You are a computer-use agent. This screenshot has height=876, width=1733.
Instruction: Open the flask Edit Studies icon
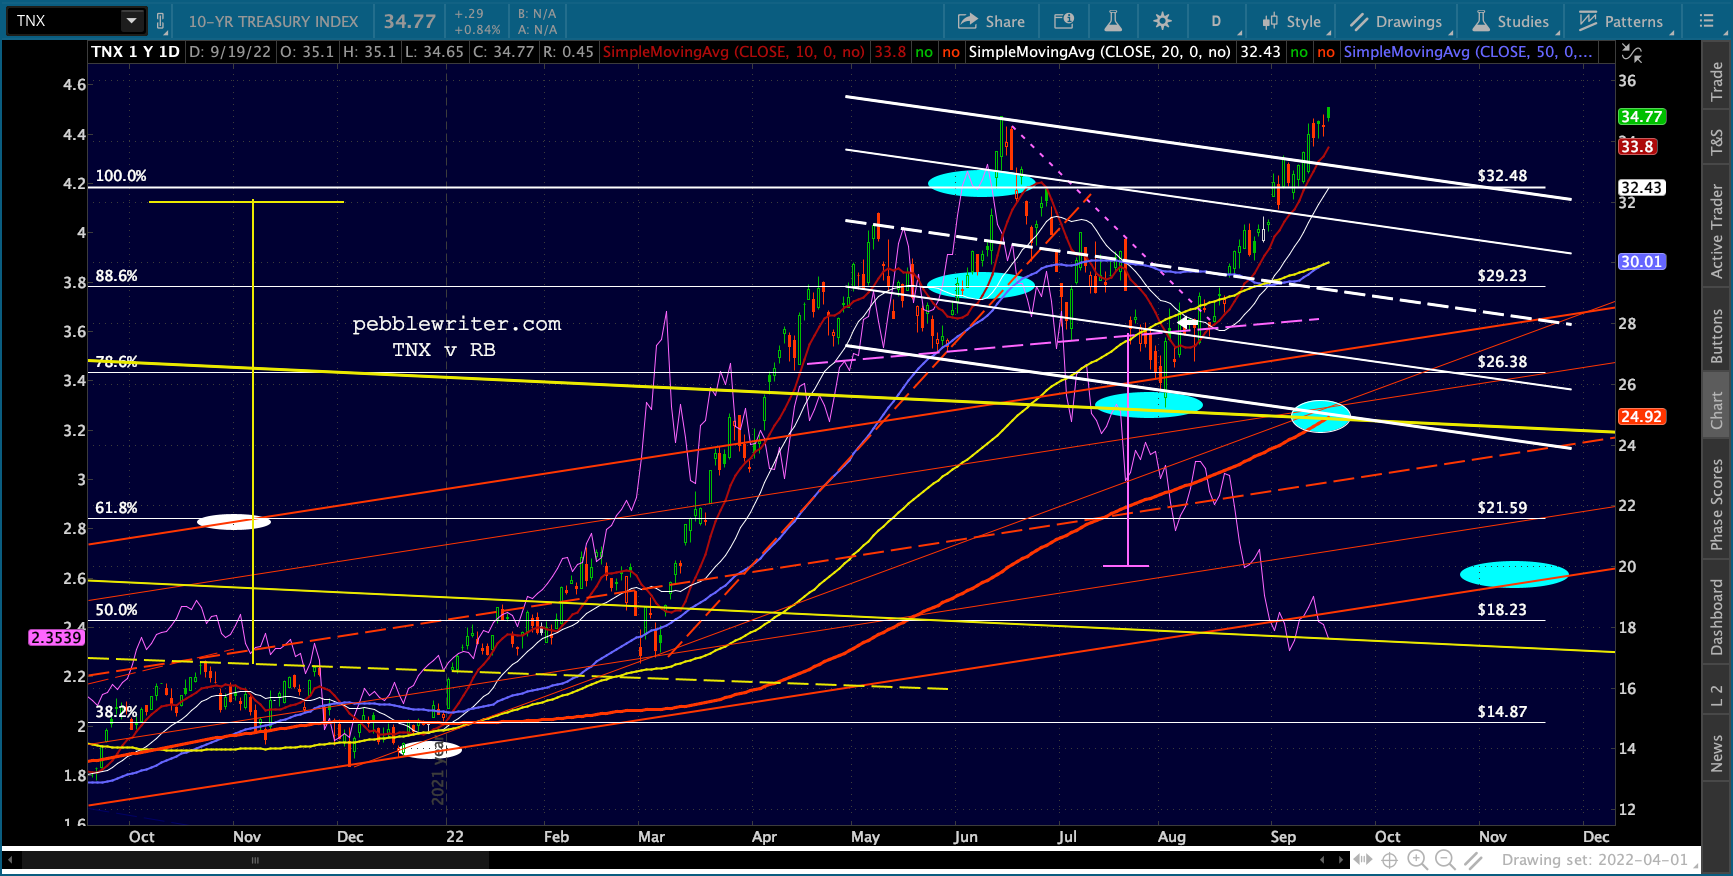tap(1113, 21)
